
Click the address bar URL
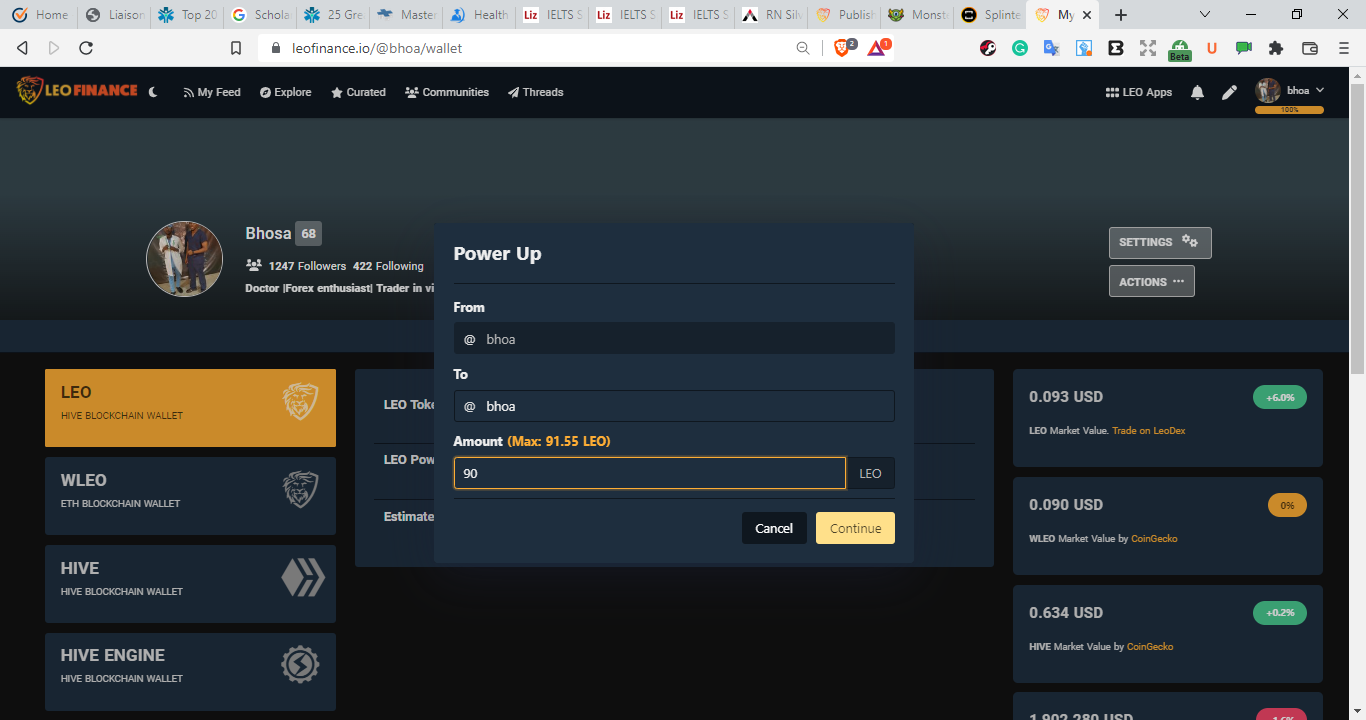[377, 48]
